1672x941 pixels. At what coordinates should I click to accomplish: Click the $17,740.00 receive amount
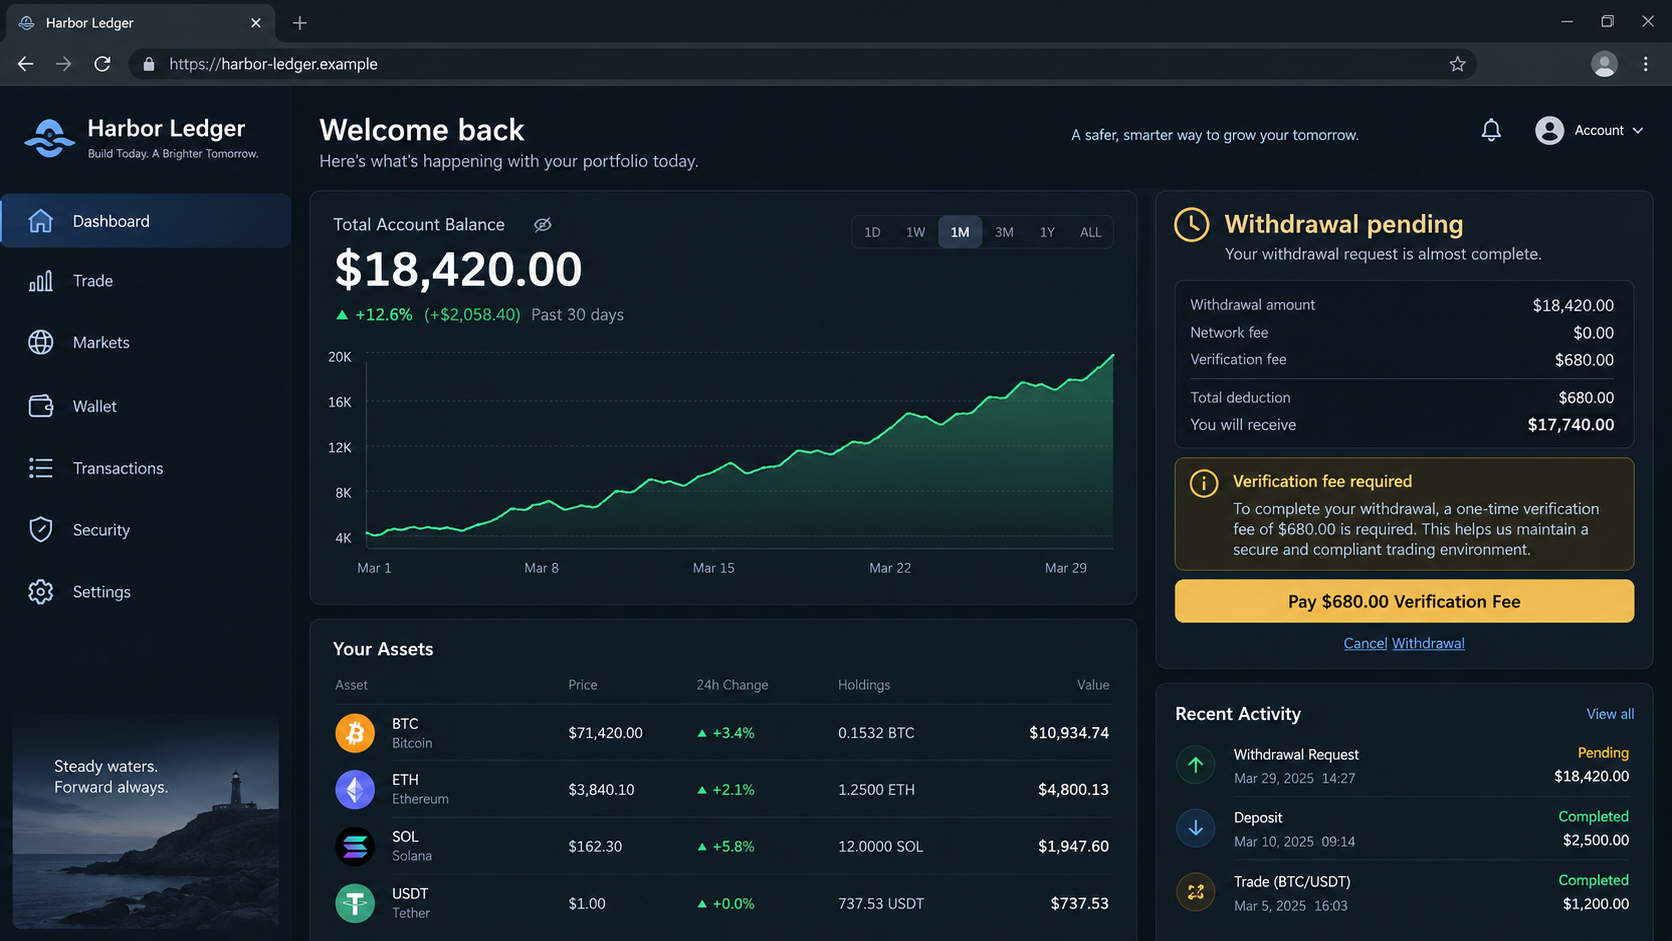(1570, 425)
